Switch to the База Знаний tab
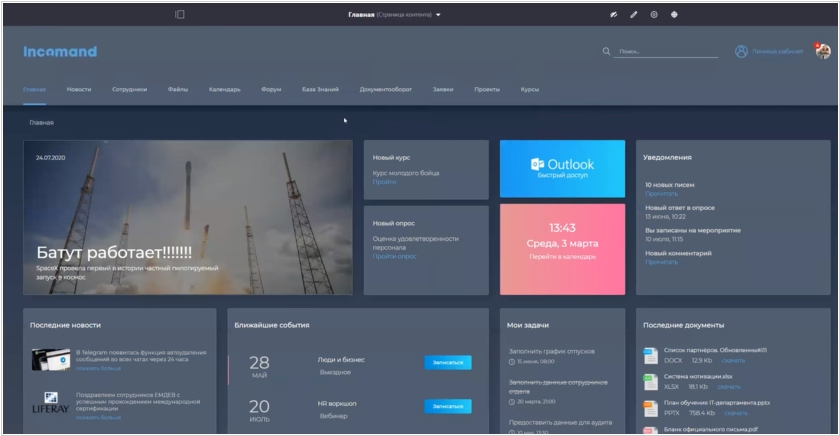The width and height of the screenshot is (840, 436). pyautogui.click(x=320, y=89)
